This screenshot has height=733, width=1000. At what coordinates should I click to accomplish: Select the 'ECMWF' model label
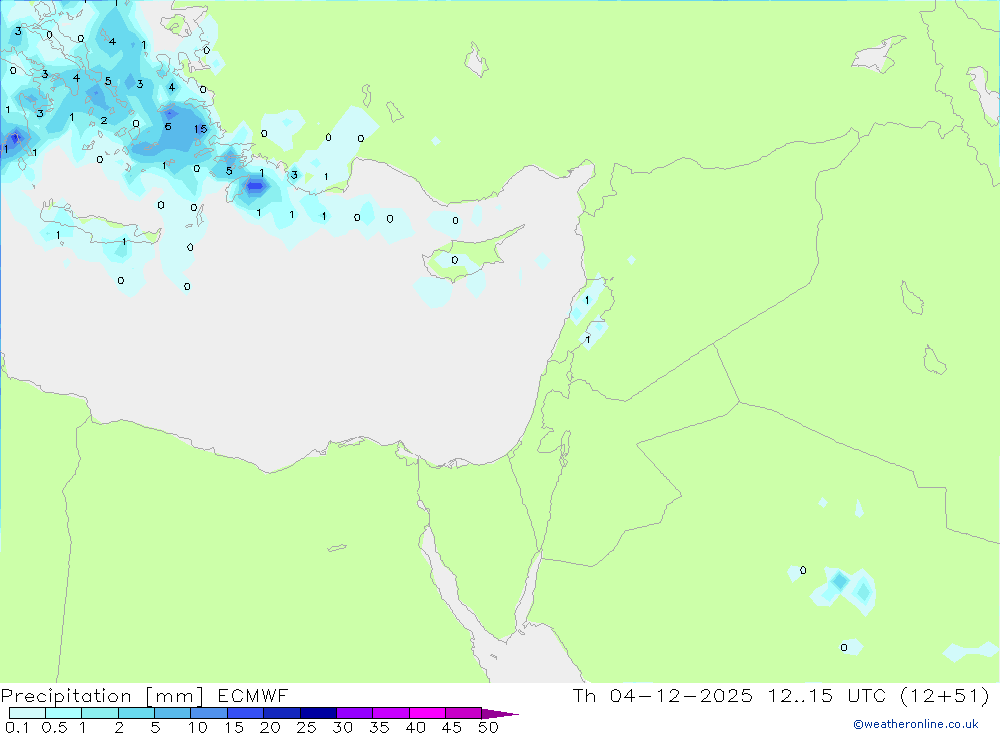point(253,696)
